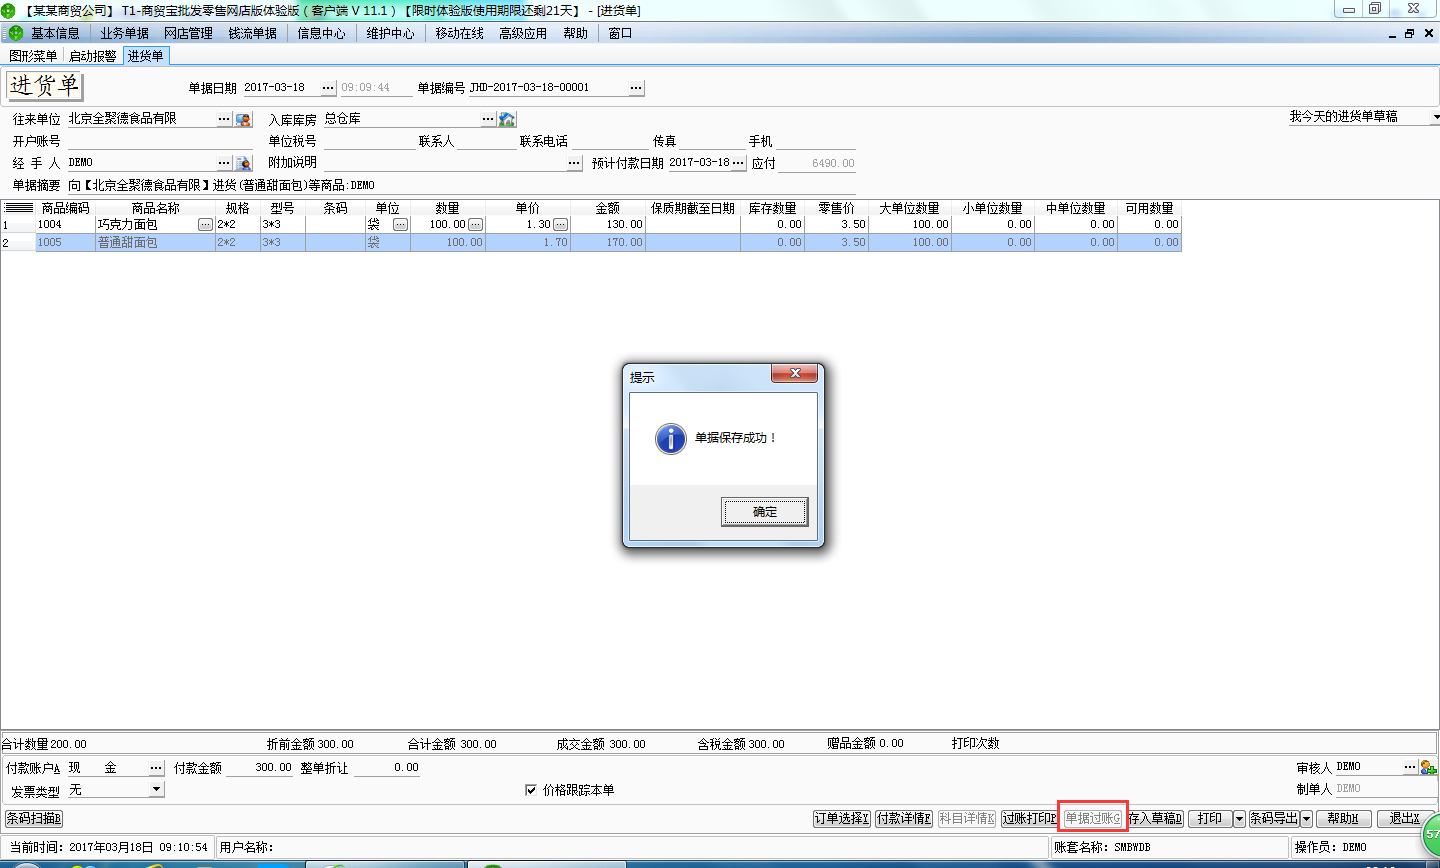Click the 附加说明 input field
The height and width of the screenshot is (868, 1440).
coord(443,163)
